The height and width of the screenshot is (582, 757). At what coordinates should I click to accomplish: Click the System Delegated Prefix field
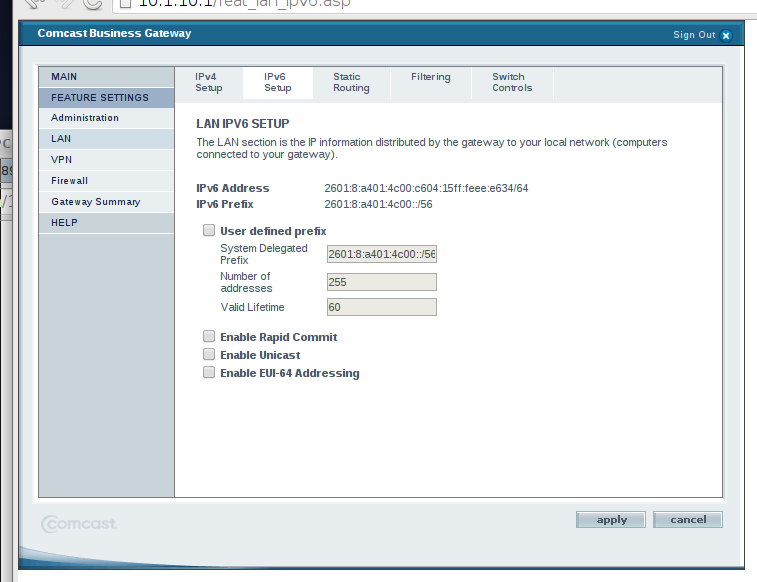coord(382,254)
